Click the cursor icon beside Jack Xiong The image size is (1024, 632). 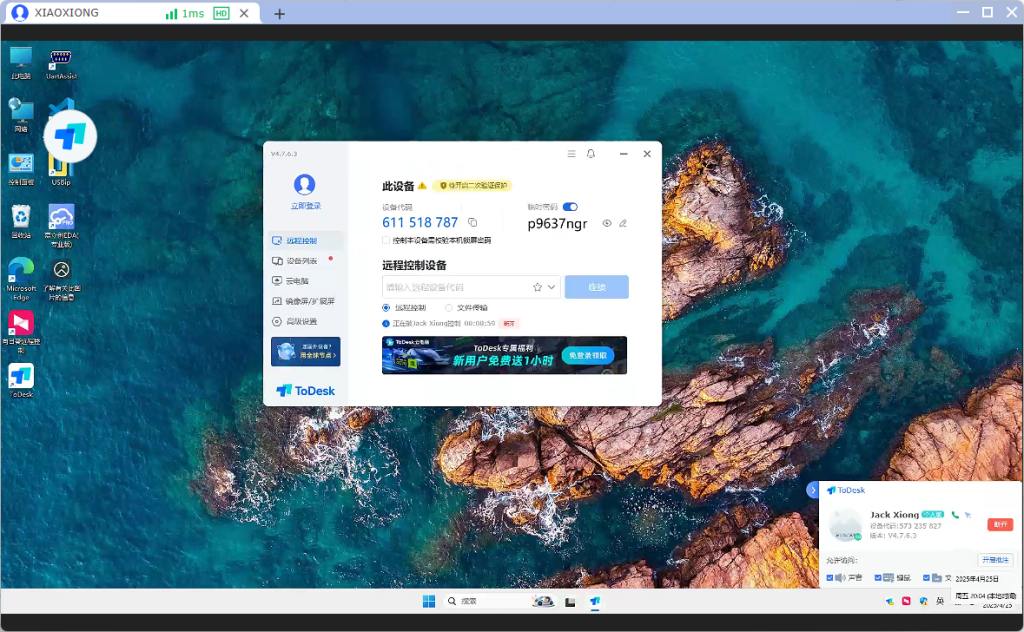[968, 514]
